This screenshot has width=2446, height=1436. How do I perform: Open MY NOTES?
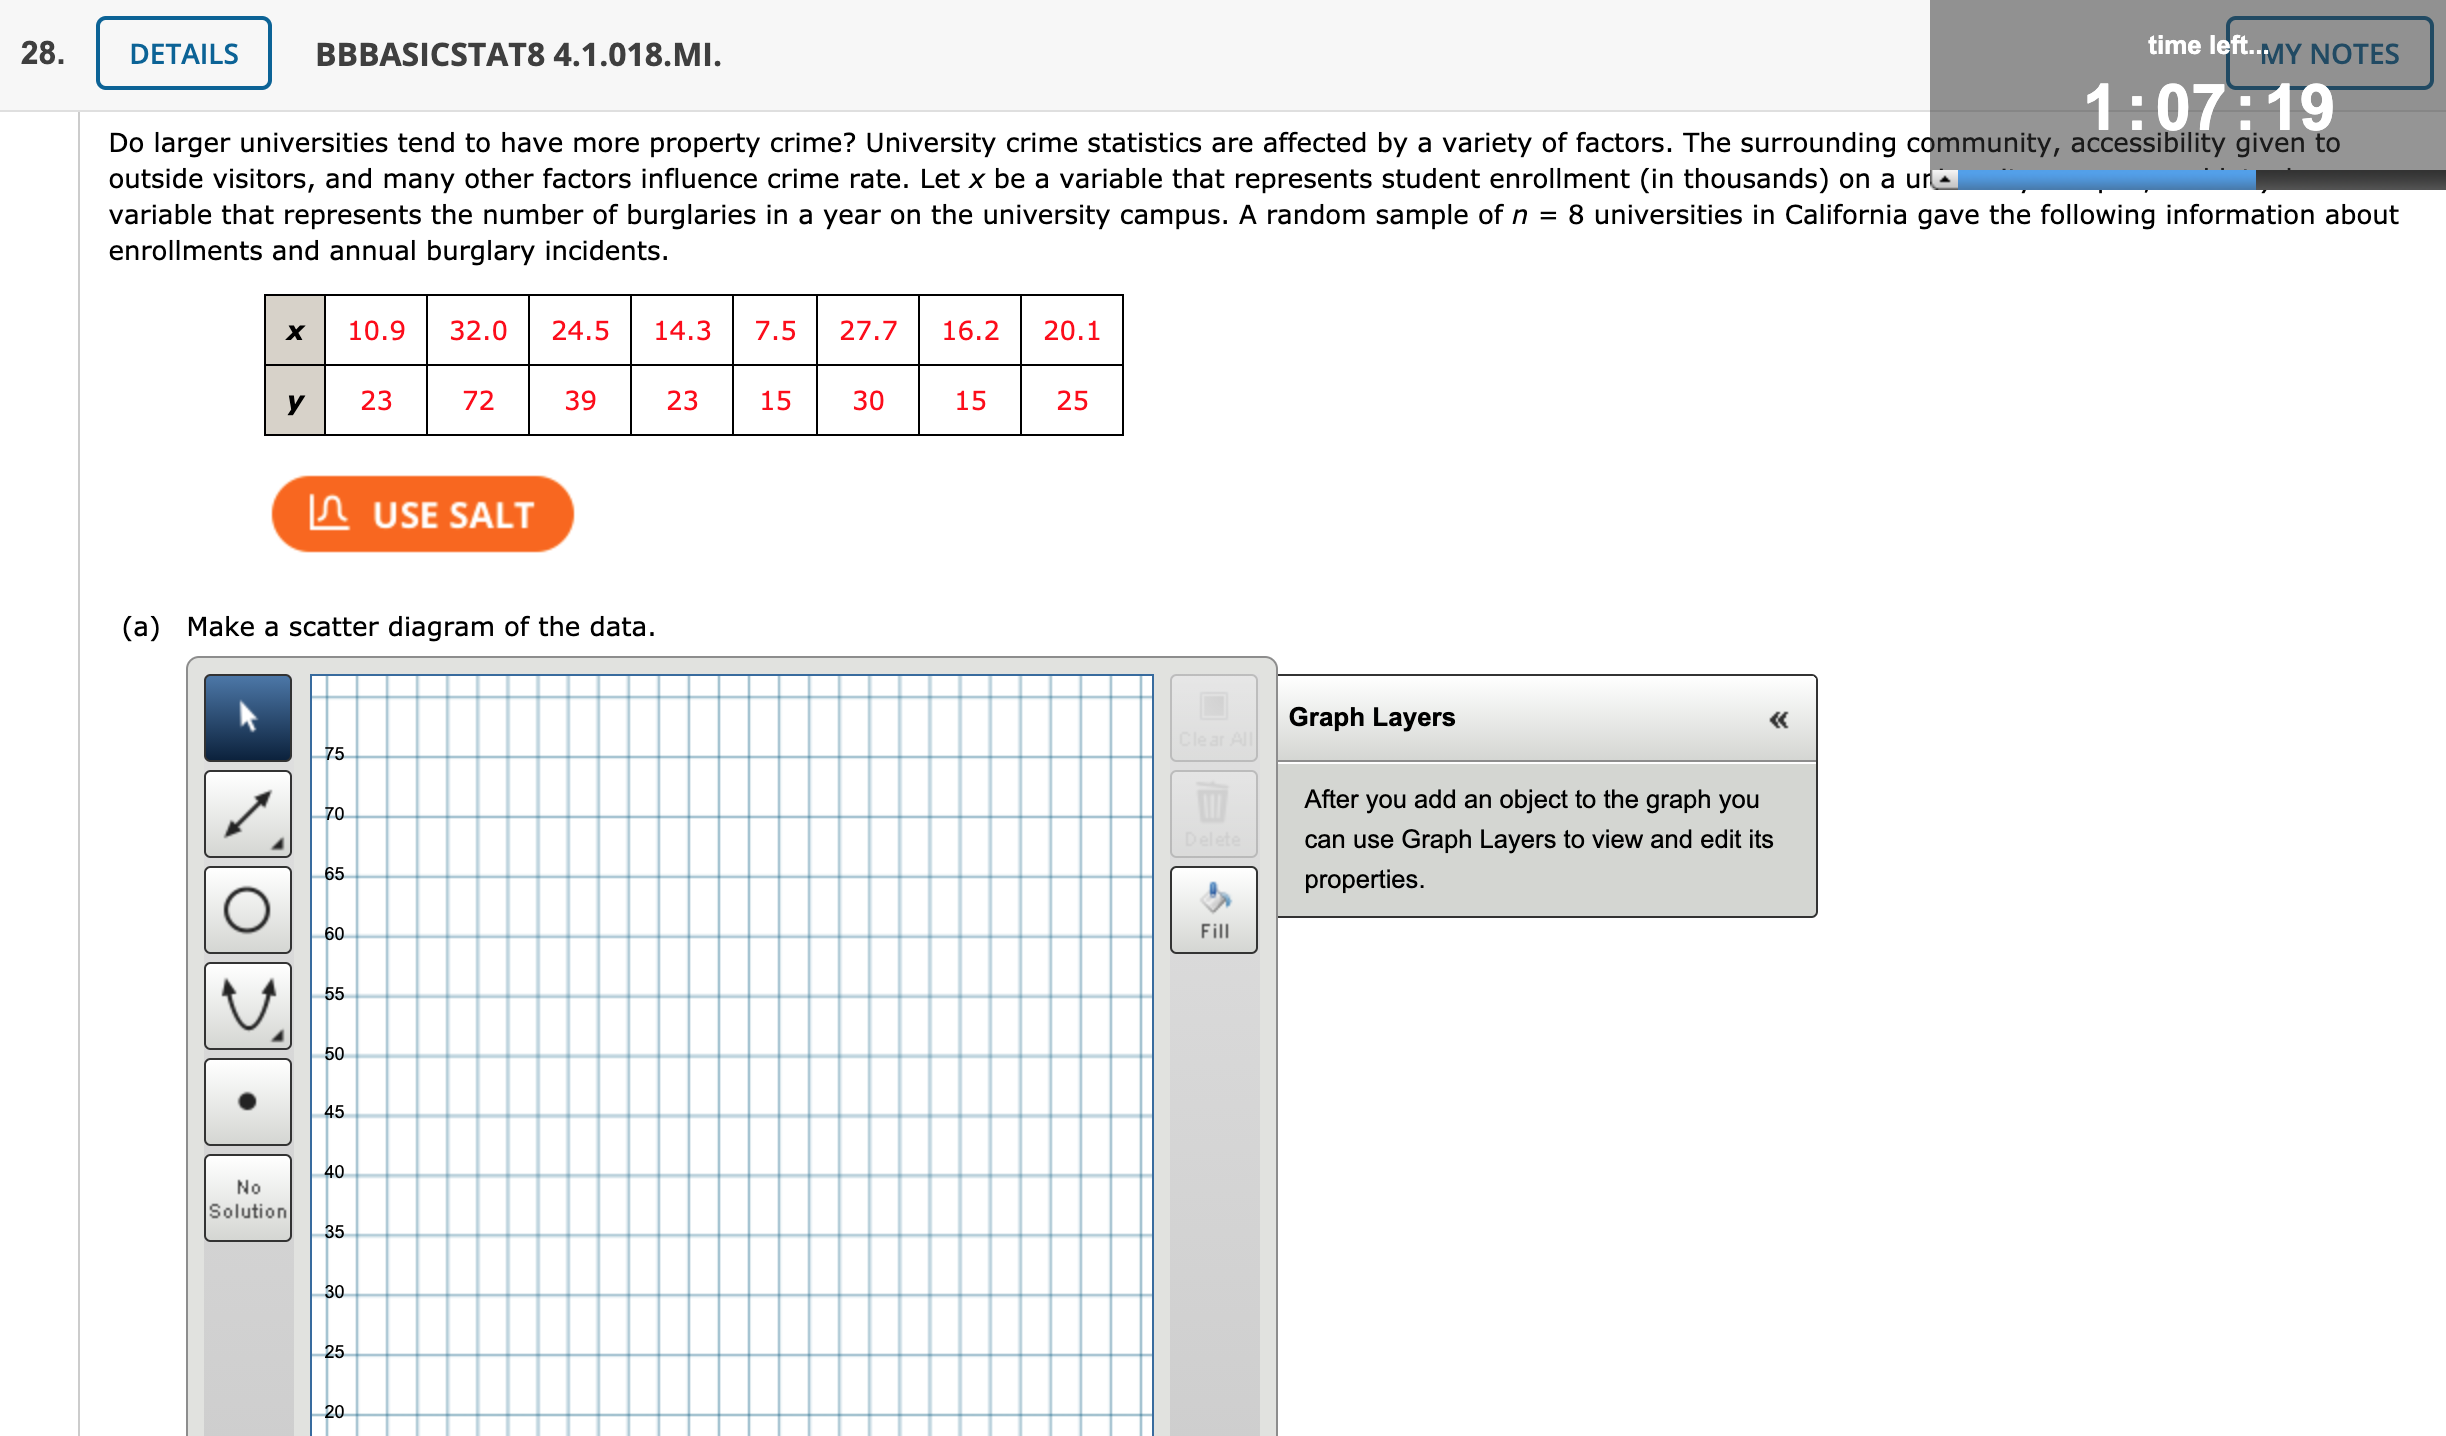(2330, 54)
